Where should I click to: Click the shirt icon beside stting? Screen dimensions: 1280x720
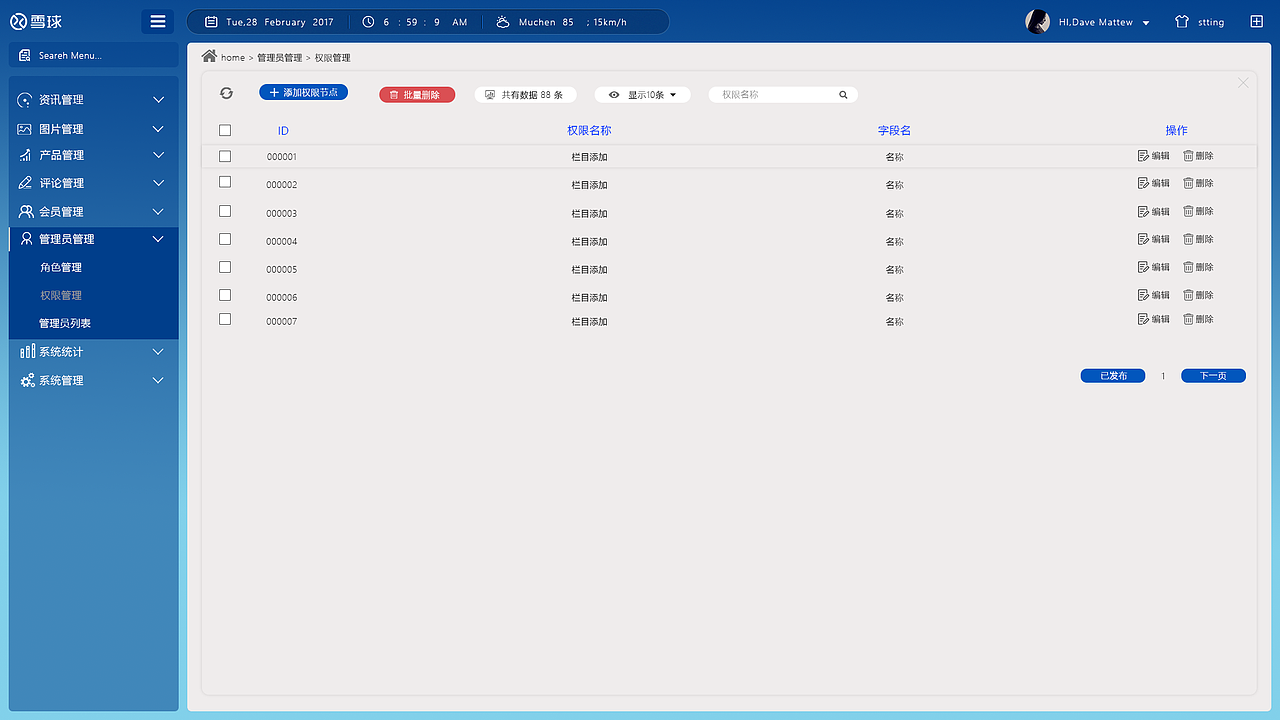tap(1182, 22)
